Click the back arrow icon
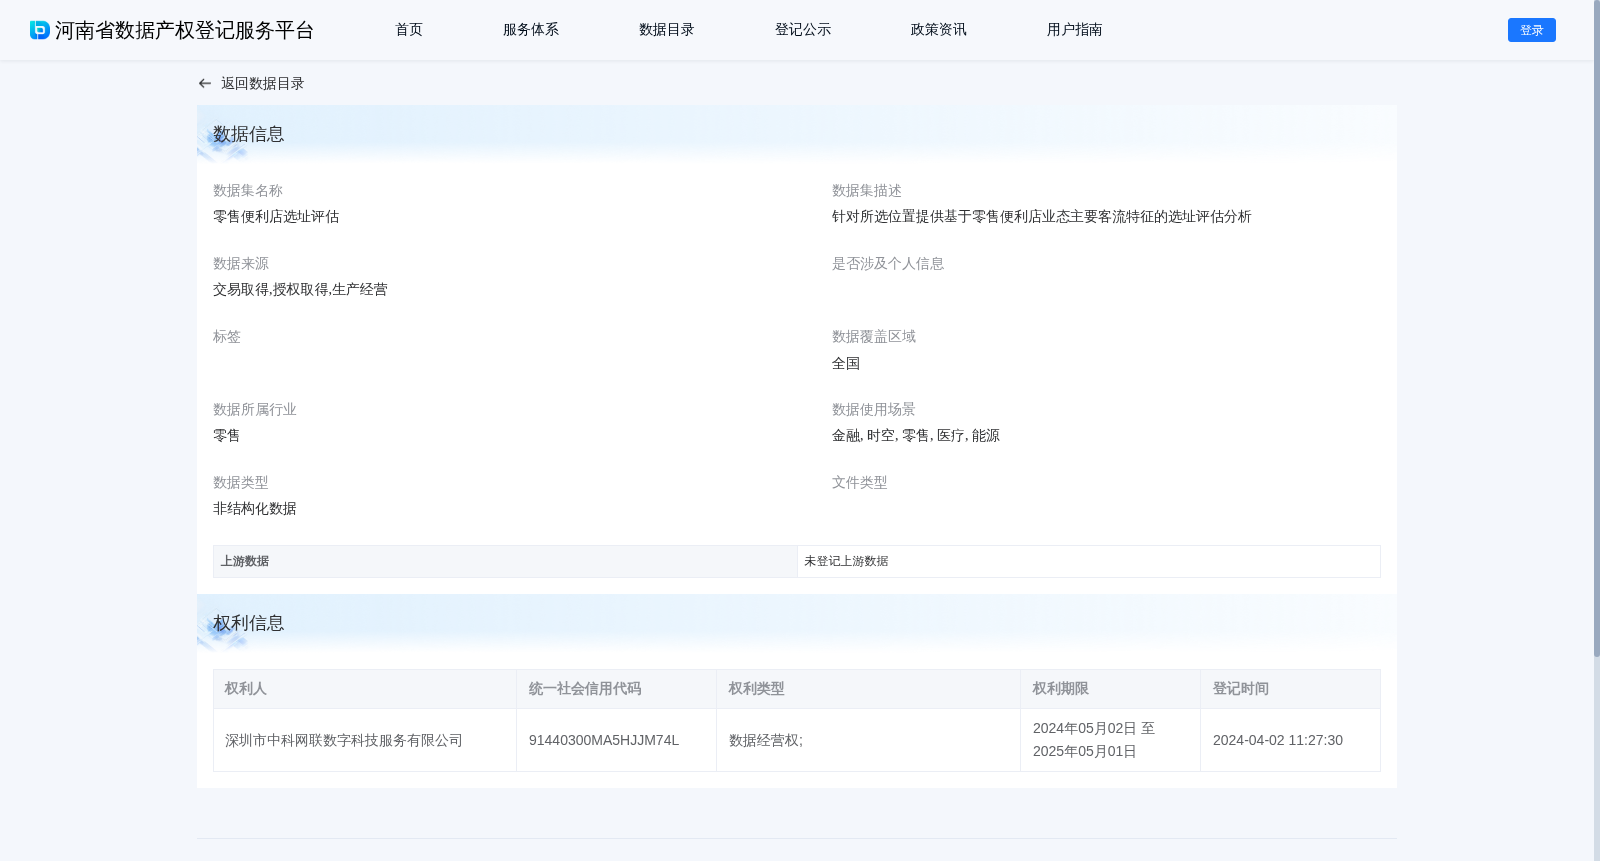The width and height of the screenshot is (1600, 861). pyautogui.click(x=205, y=84)
